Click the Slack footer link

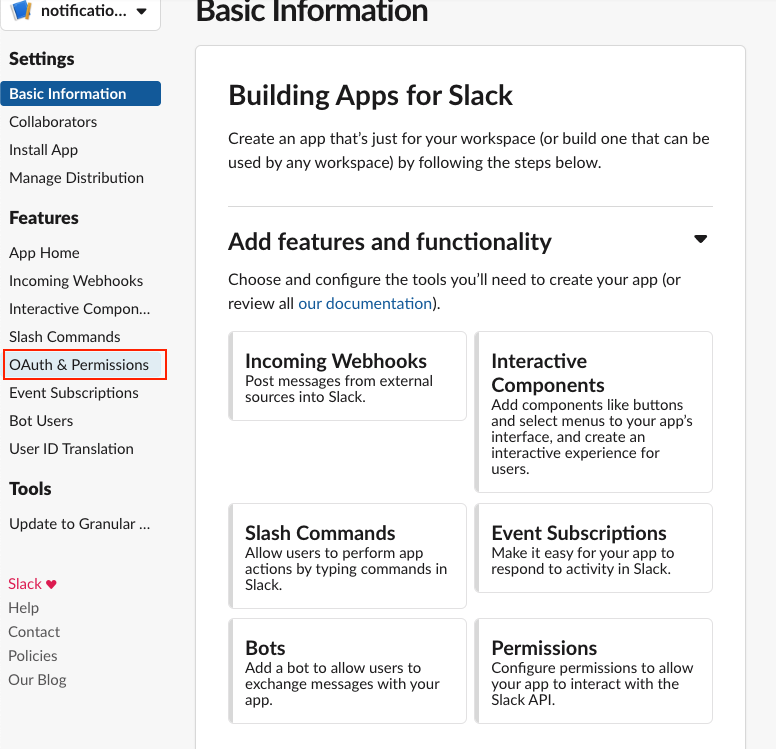[x=25, y=584]
